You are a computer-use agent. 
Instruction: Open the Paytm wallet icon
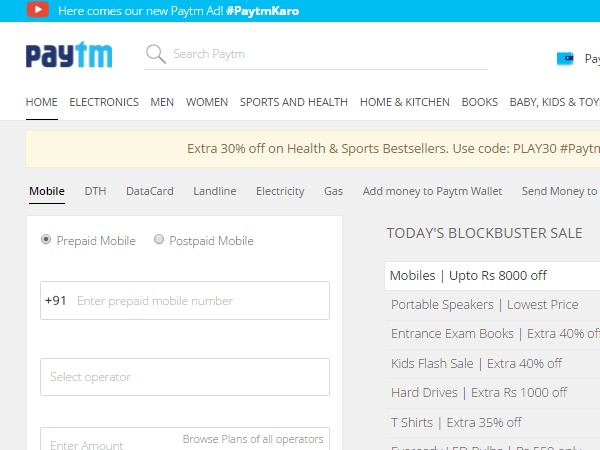pyautogui.click(x=565, y=58)
